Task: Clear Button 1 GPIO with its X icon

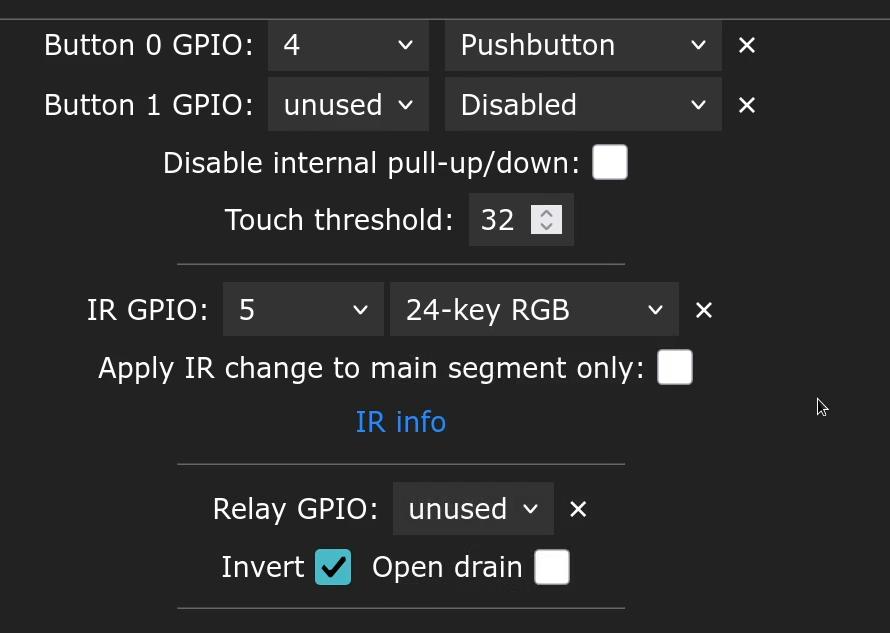Action: tap(746, 105)
